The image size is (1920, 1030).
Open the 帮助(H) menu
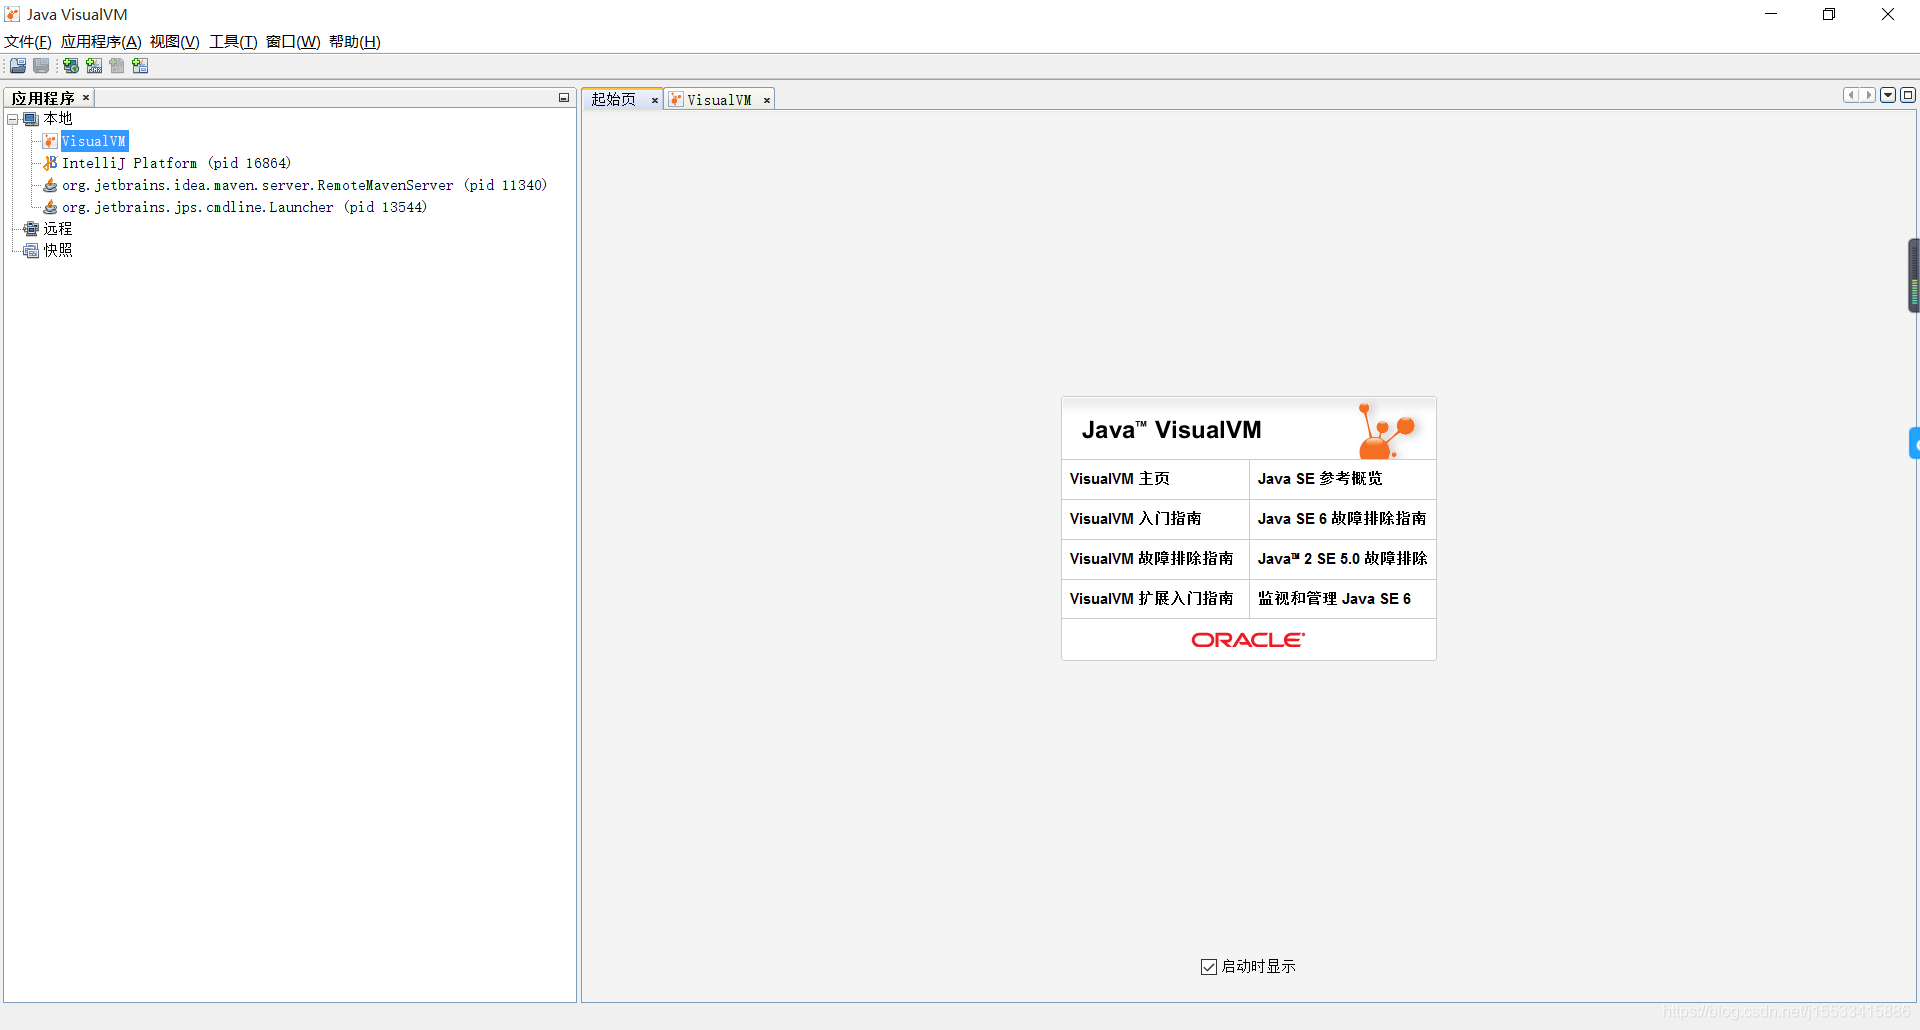tap(355, 42)
